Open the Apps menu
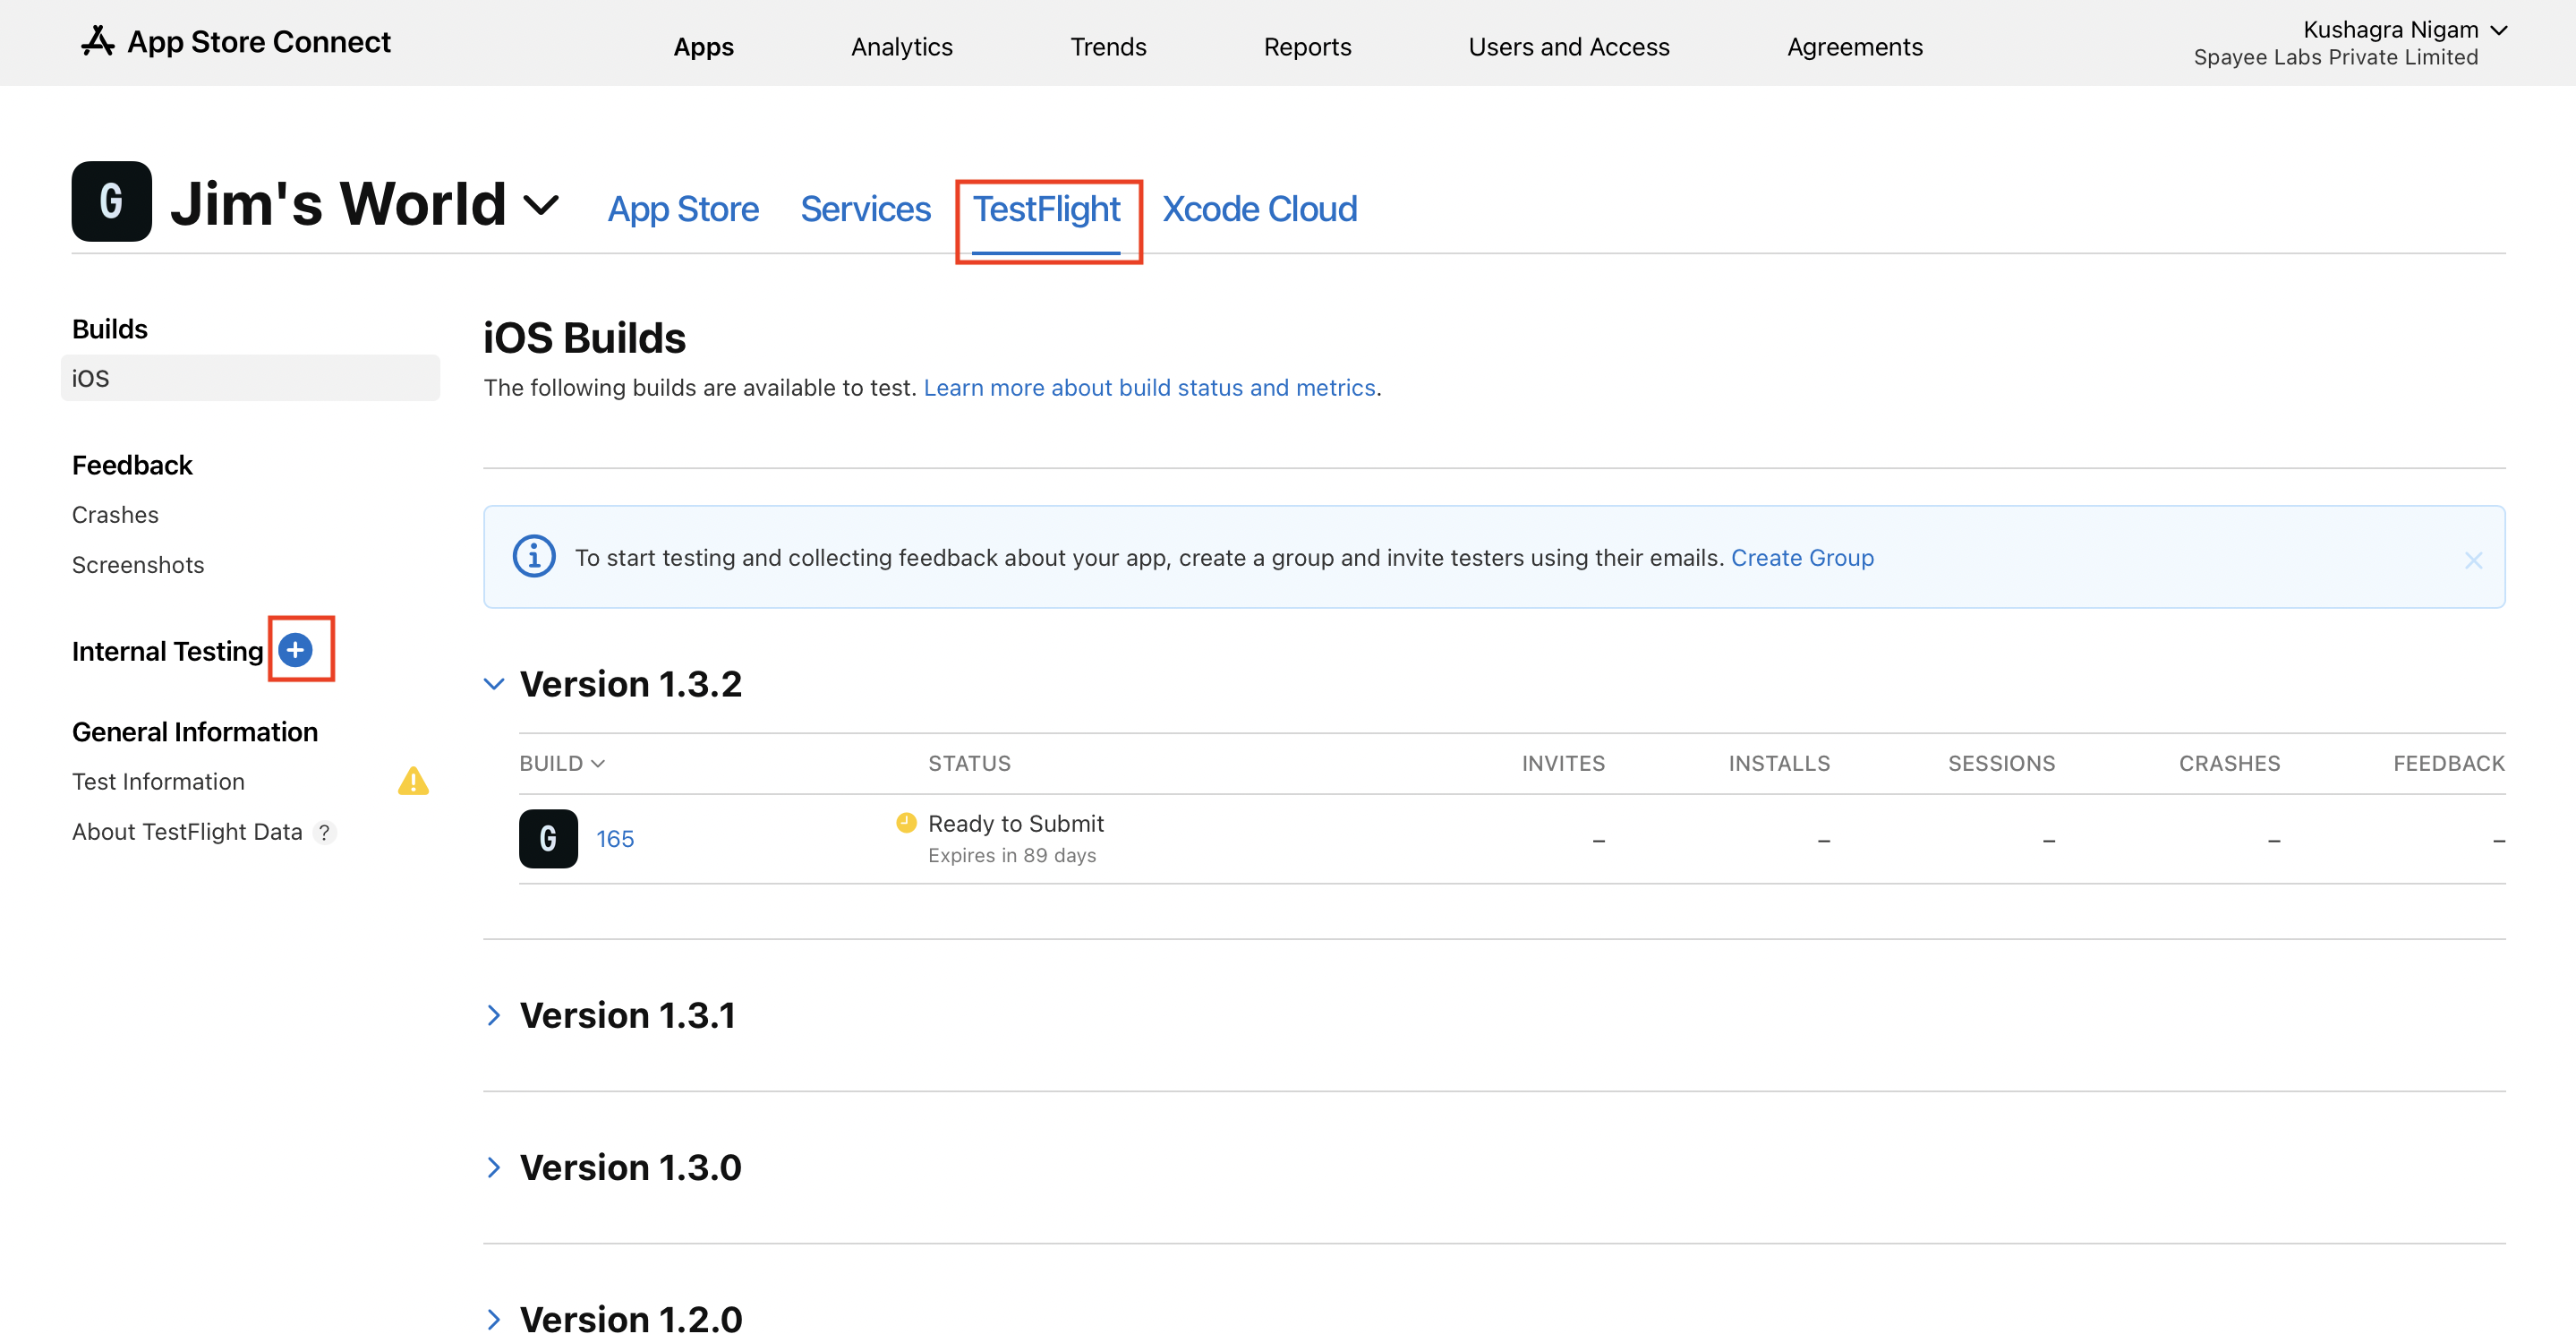2576x1334 pixels. (x=703, y=47)
